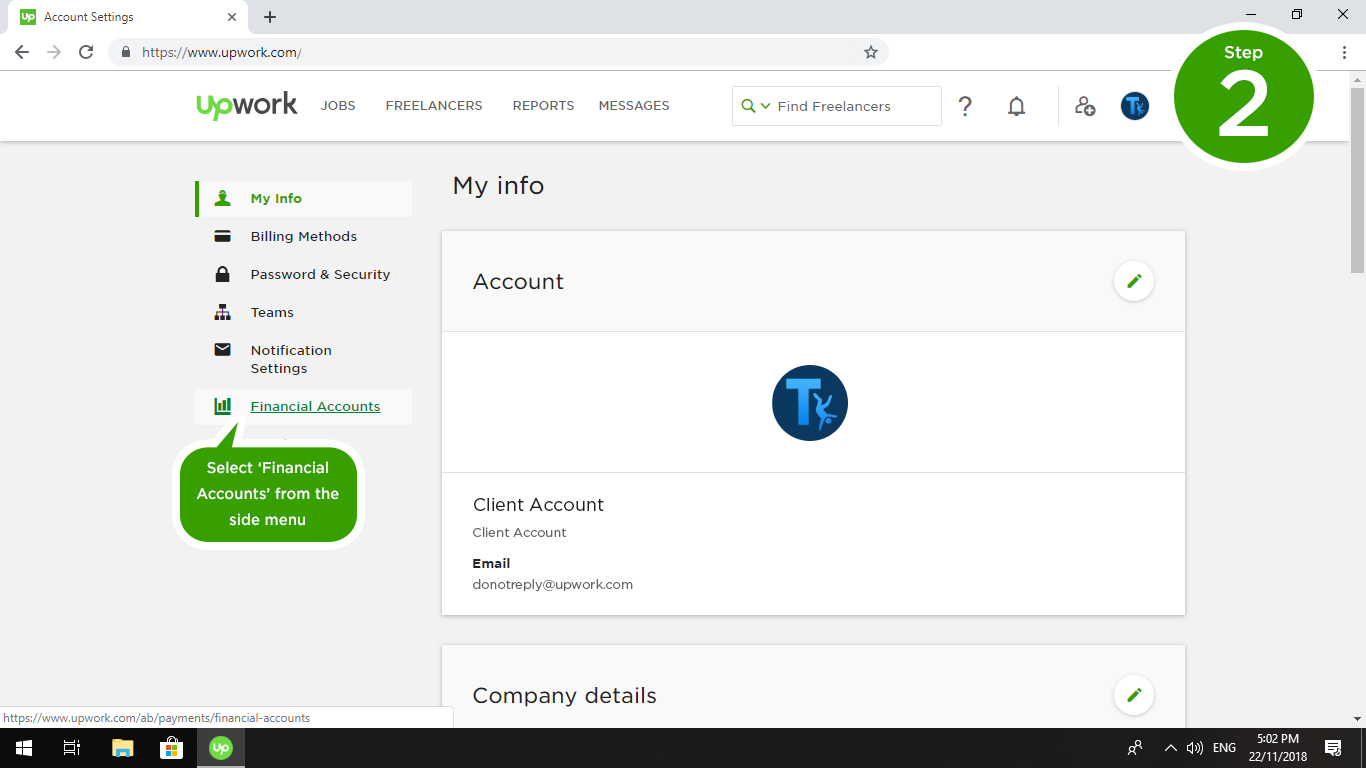This screenshot has width=1366, height=768.
Task: Open Password & Security settings
Action: (320, 275)
